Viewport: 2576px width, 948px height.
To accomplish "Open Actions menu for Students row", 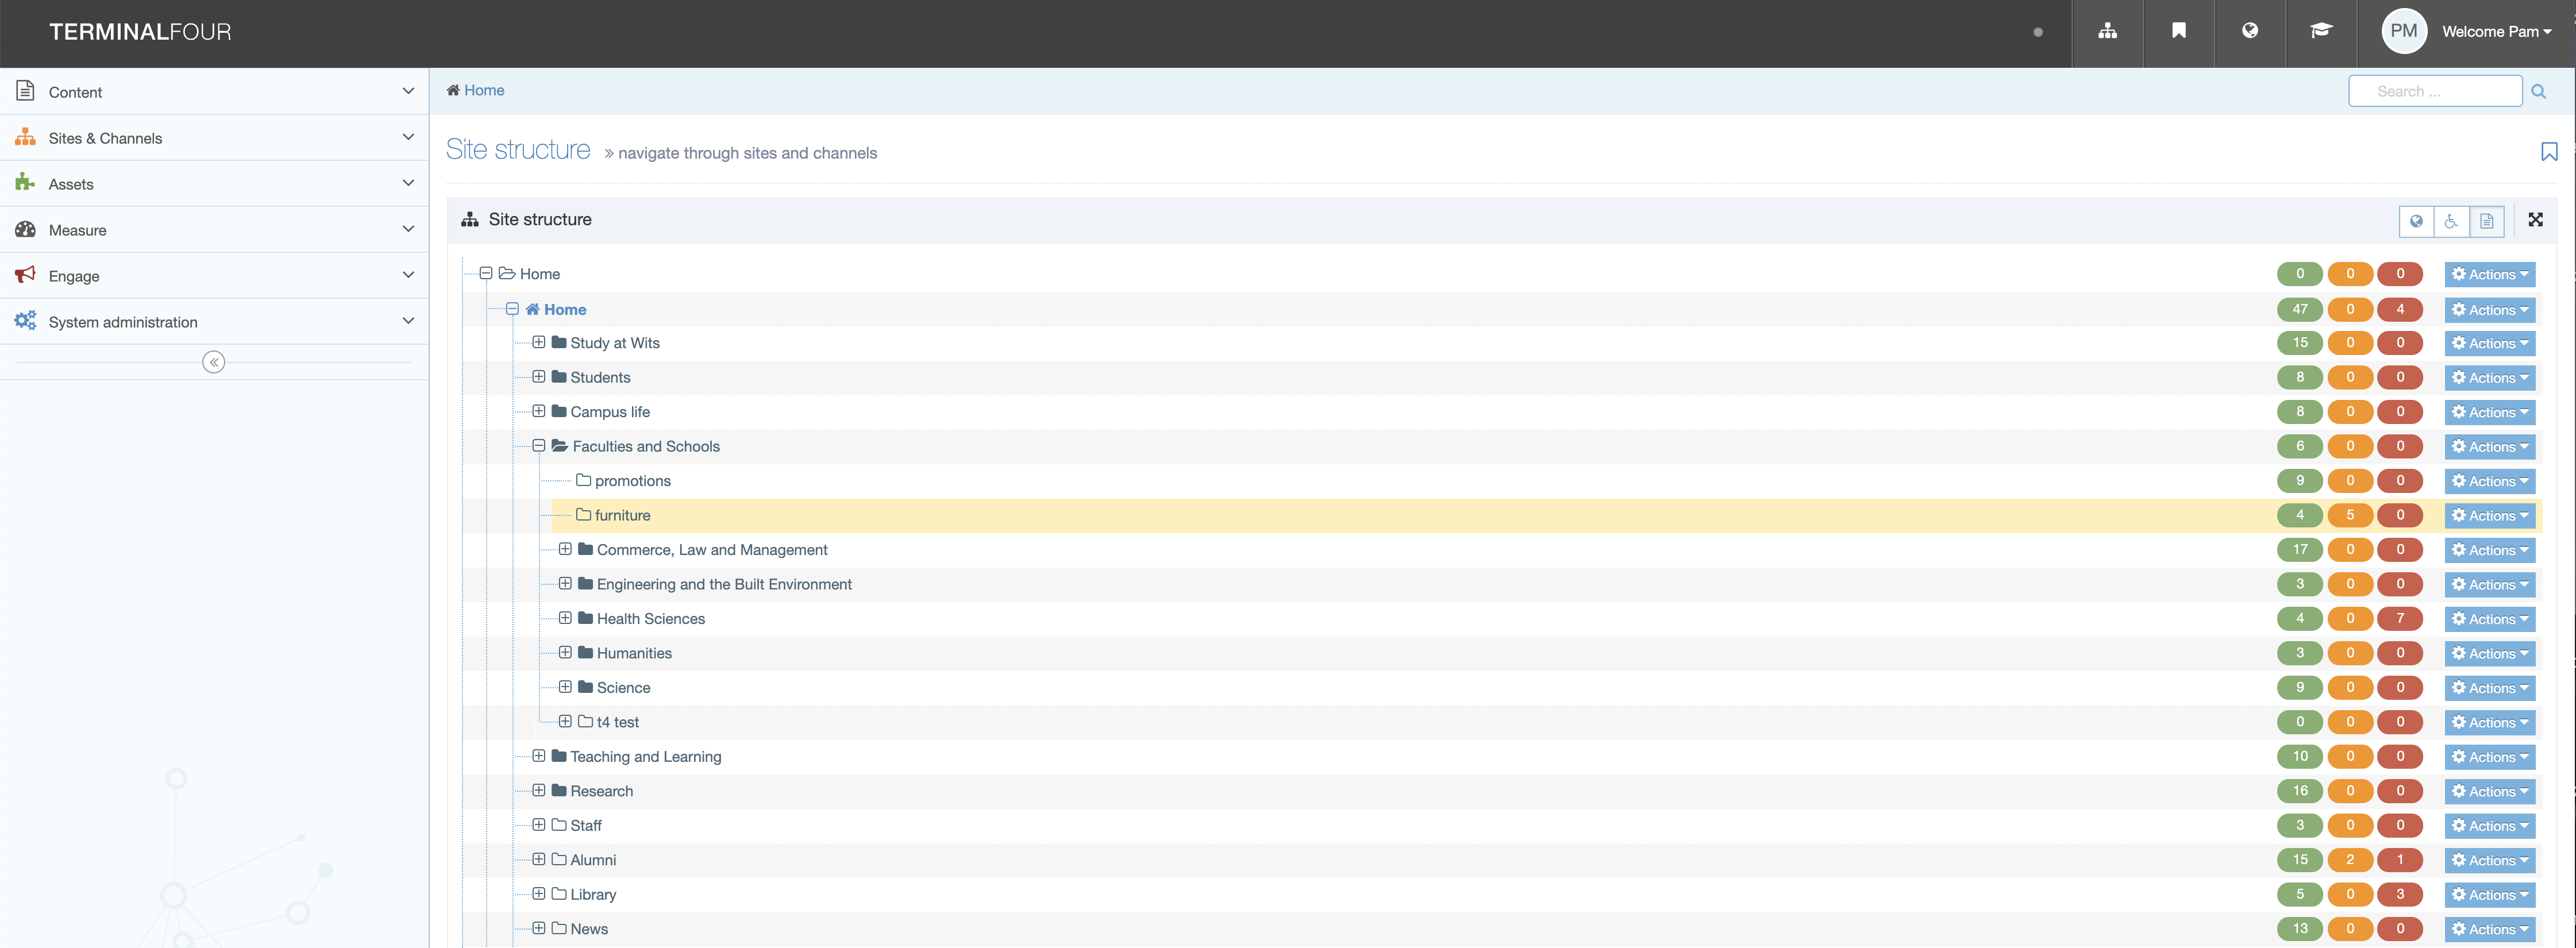I will click(2489, 378).
